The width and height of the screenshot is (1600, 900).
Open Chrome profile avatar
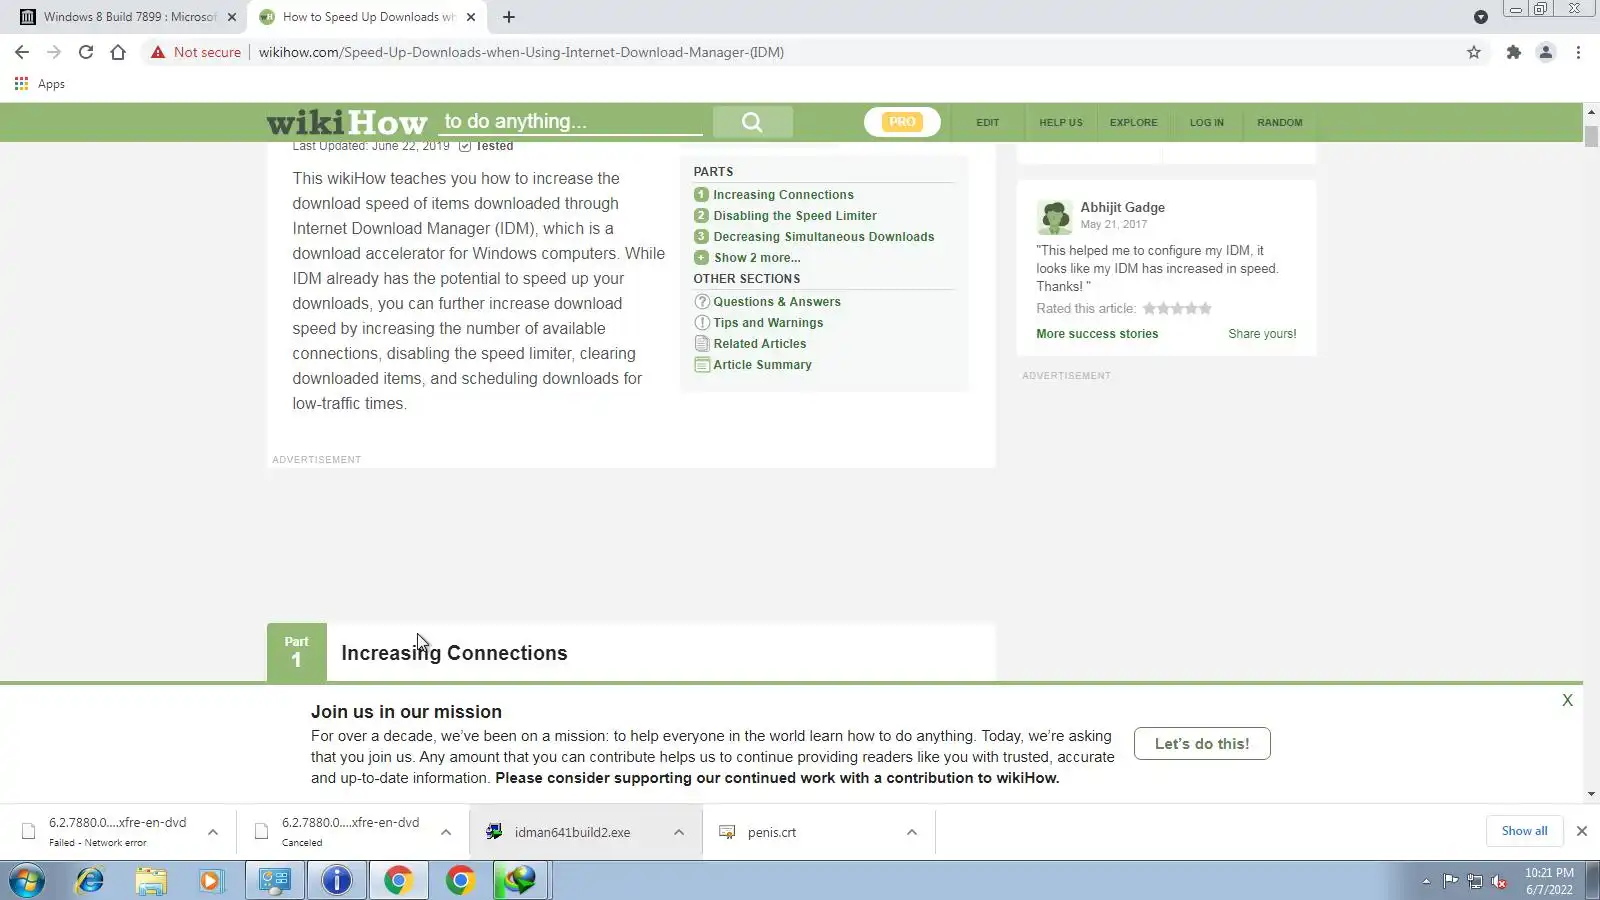(x=1546, y=52)
